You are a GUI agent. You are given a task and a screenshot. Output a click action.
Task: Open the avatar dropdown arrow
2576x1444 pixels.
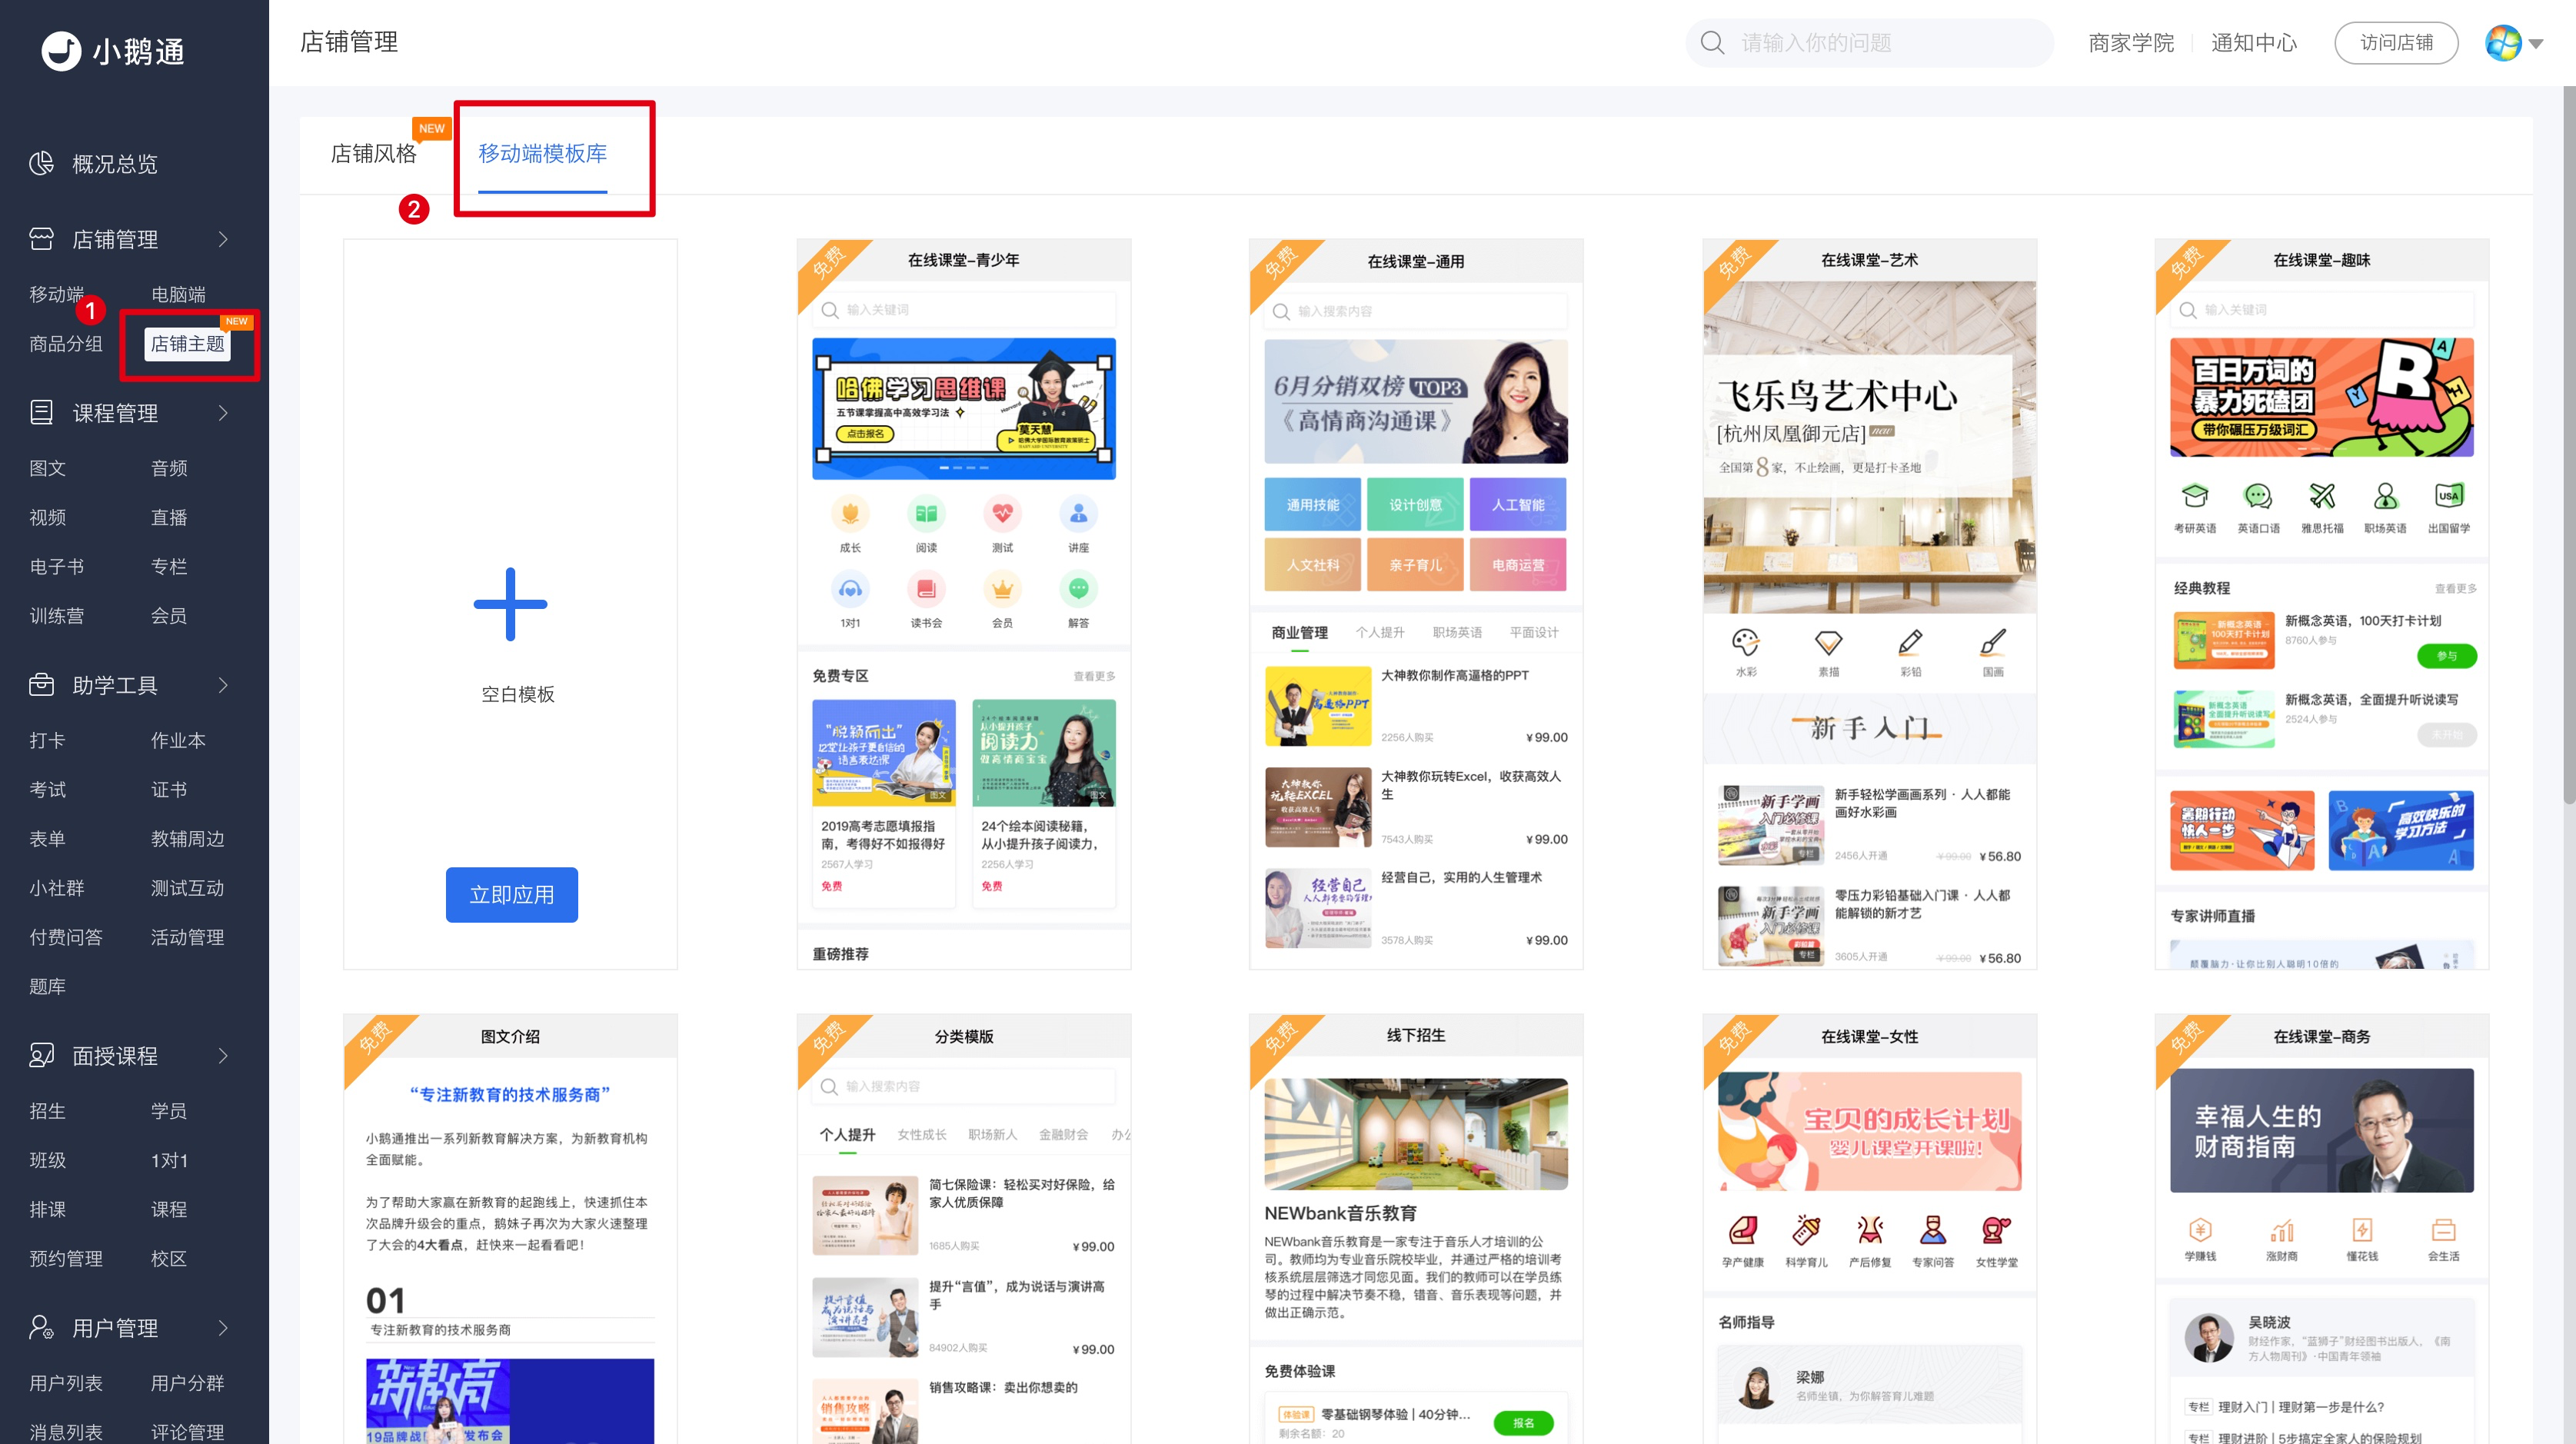point(2536,44)
